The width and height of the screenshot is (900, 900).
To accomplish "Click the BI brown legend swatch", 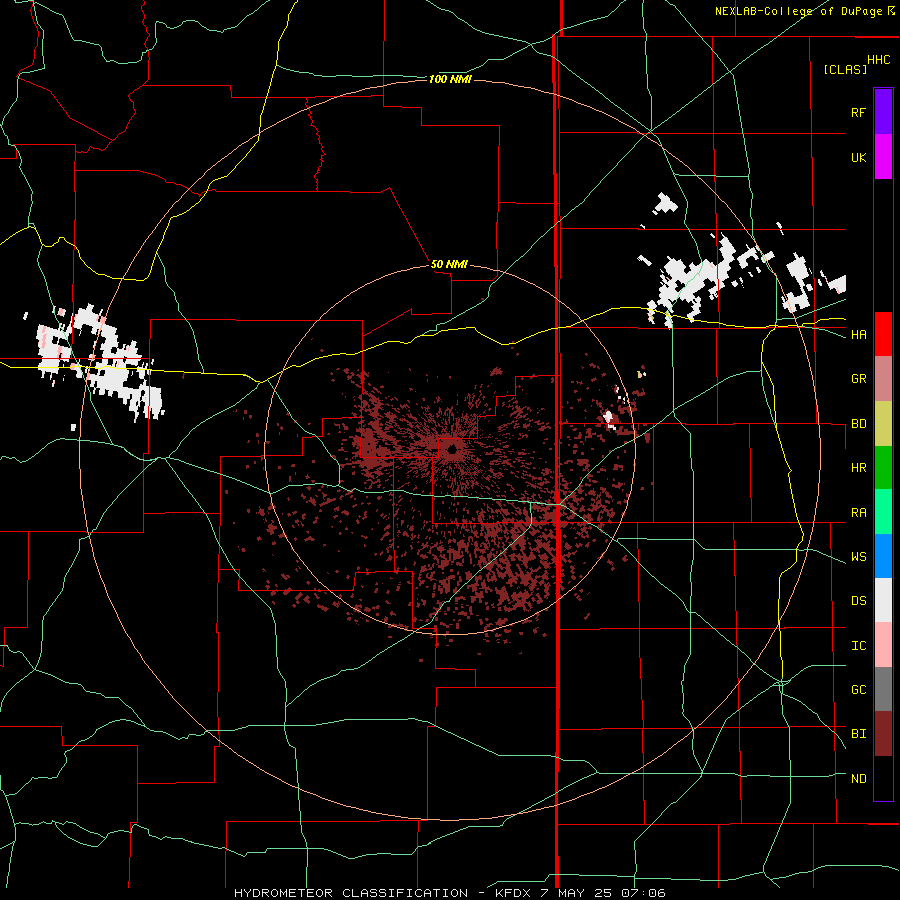I will (883, 734).
